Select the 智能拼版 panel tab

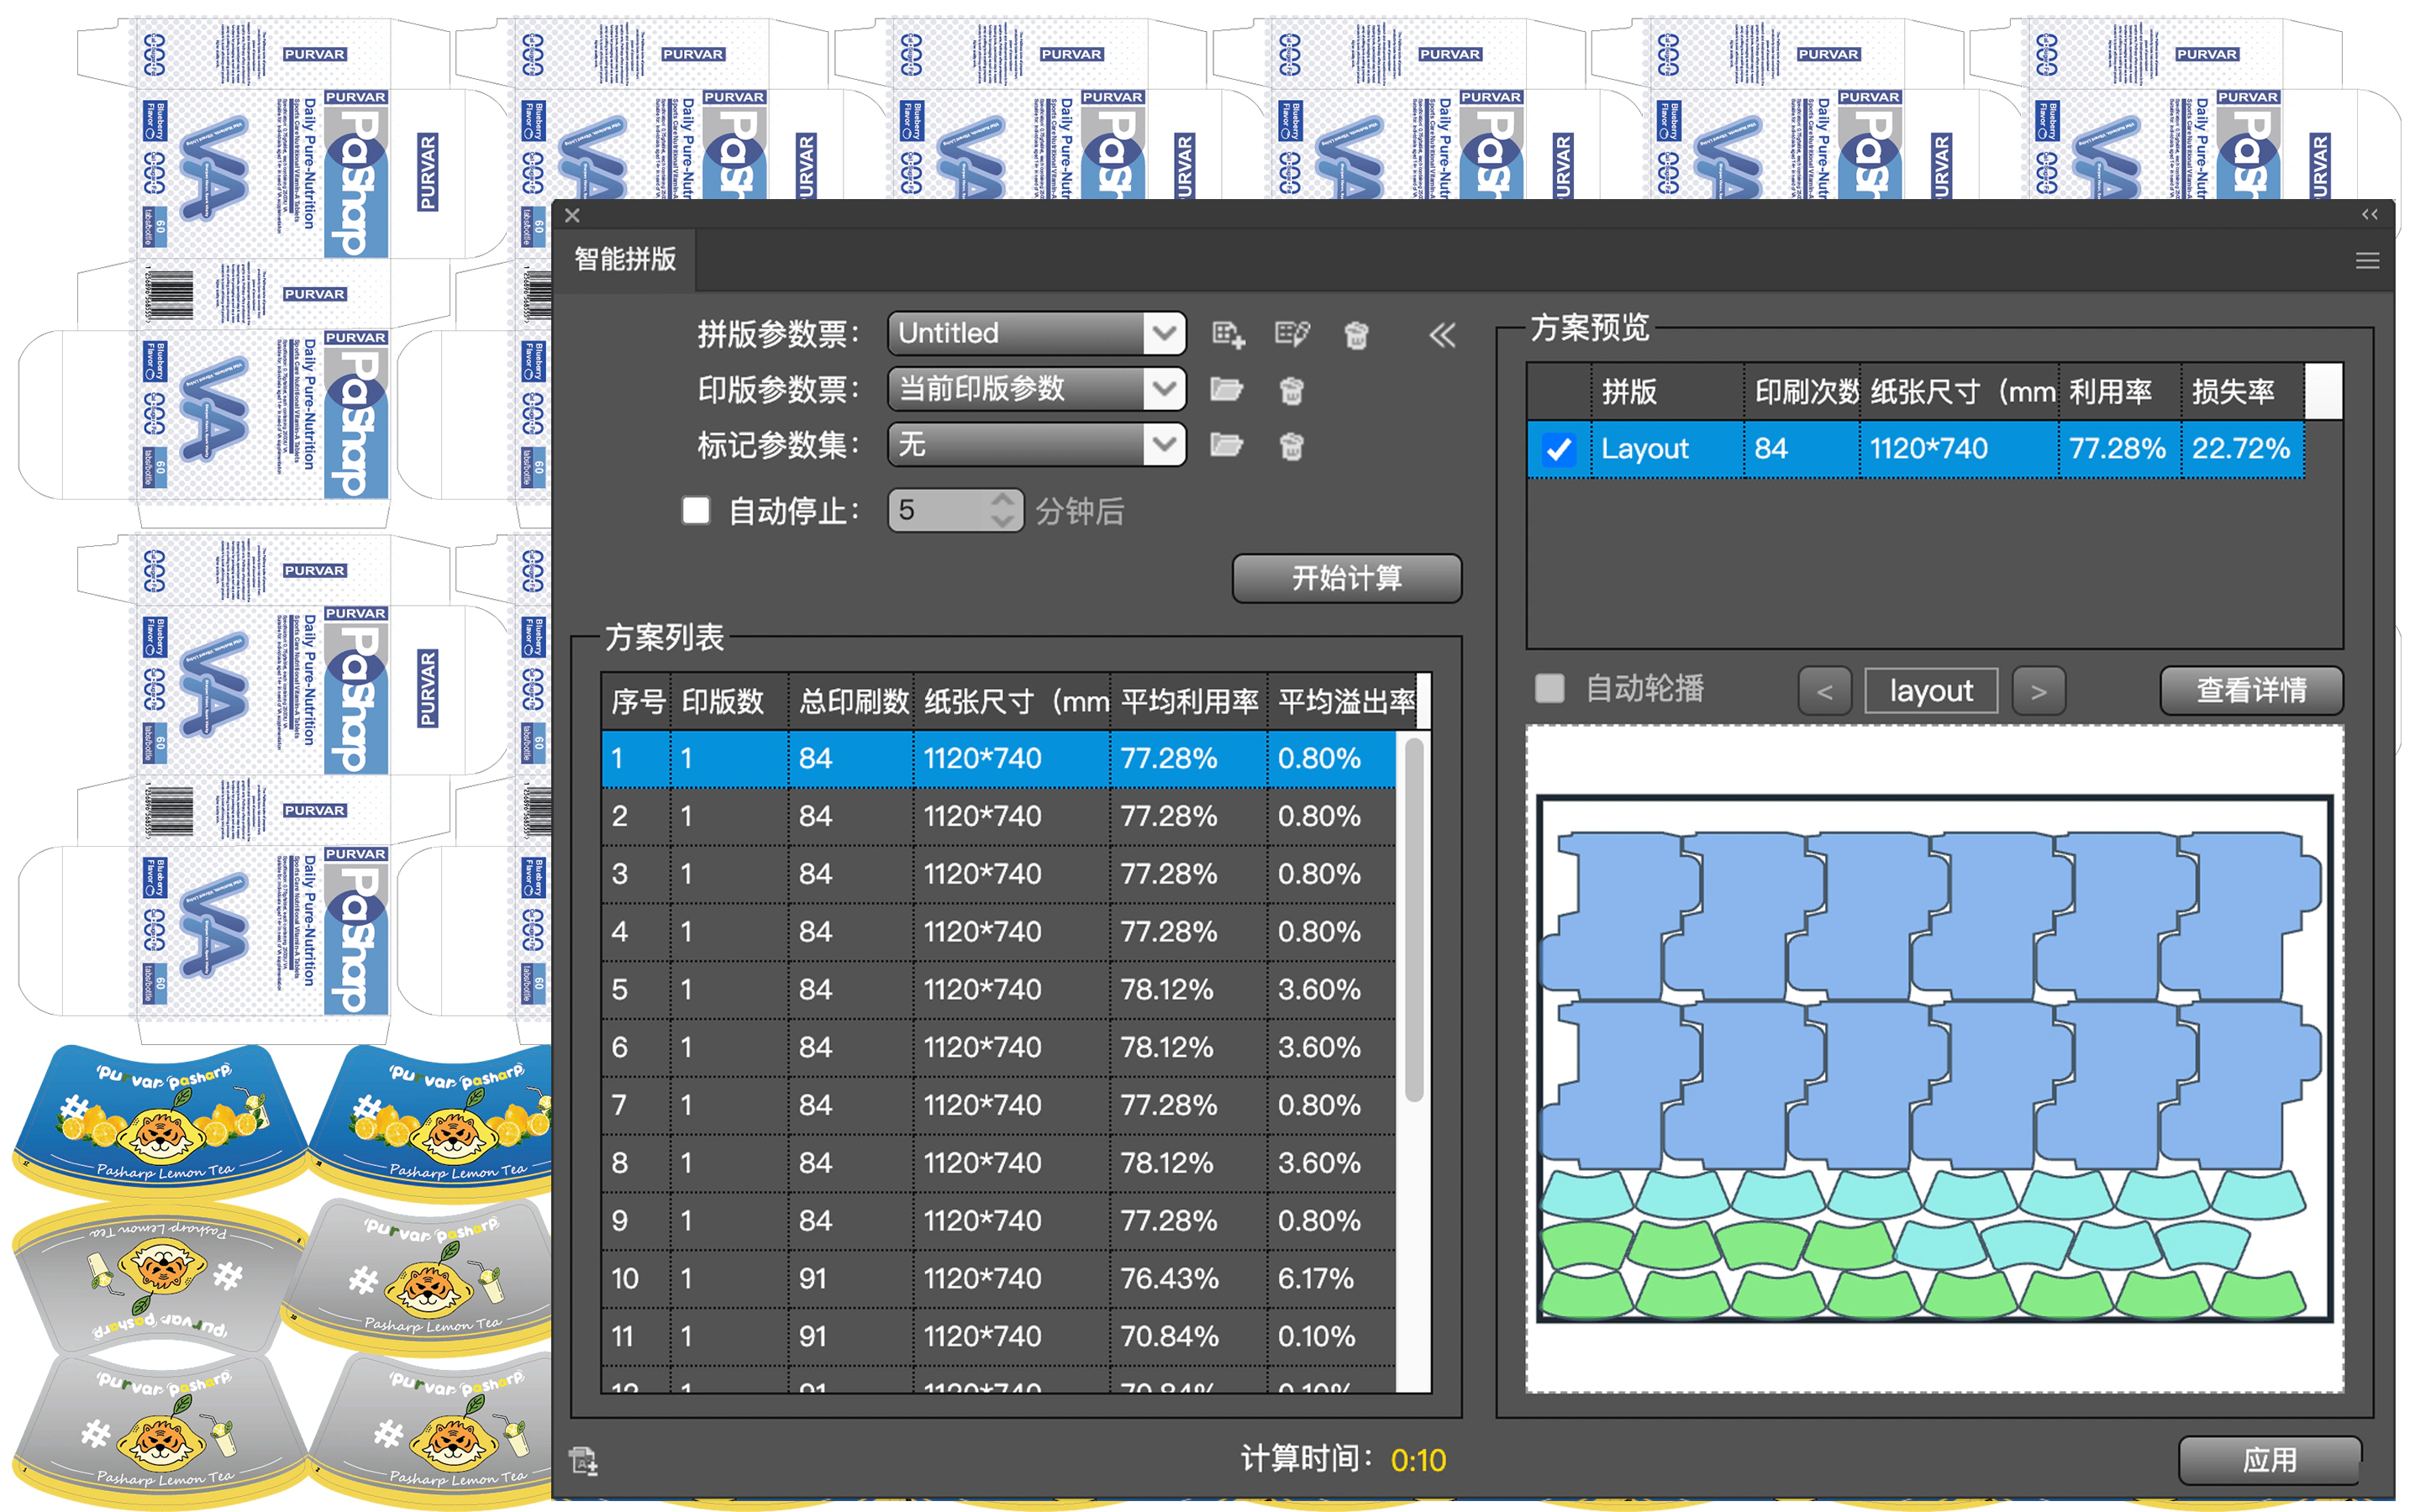pyautogui.click(x=625, y=260)
